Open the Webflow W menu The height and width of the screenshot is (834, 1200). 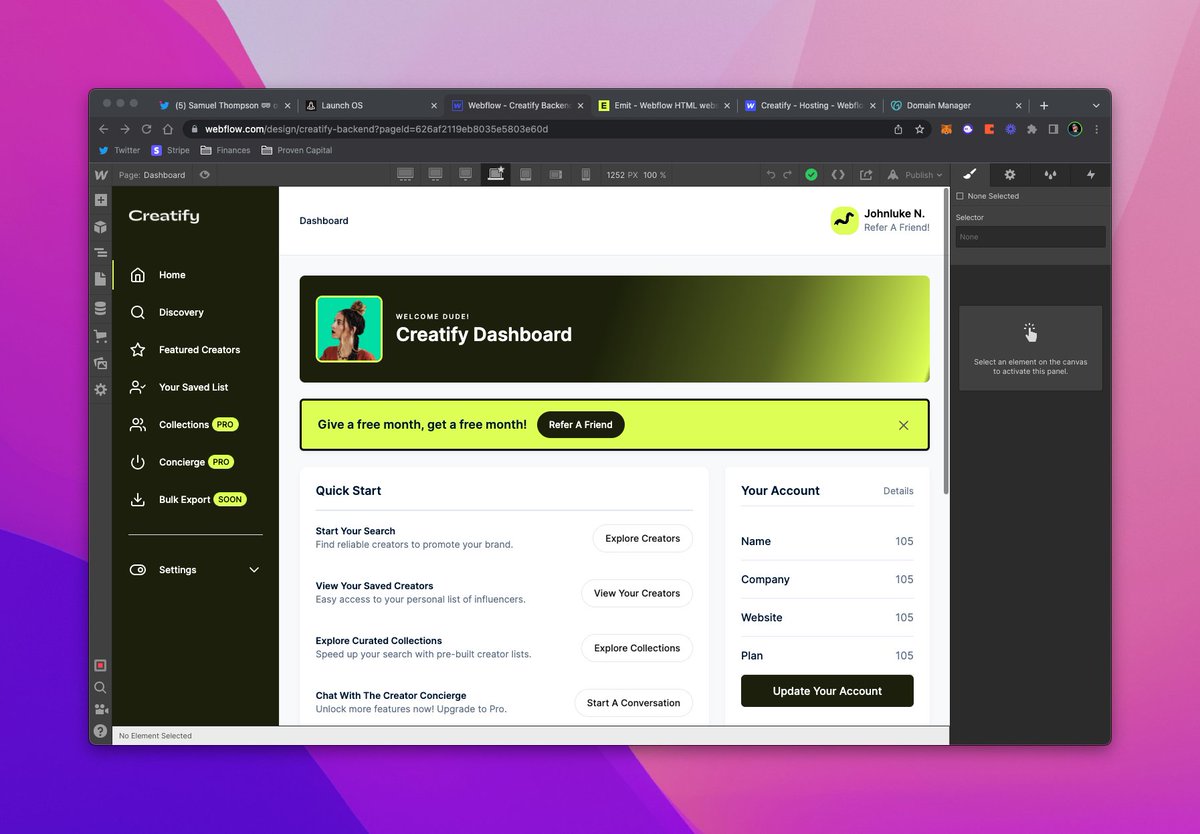pos(101,175)
